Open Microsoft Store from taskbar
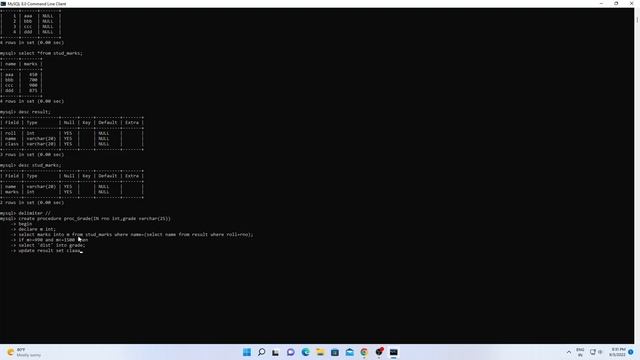Screen dimensions: 640x360 [x=335, y=352]
